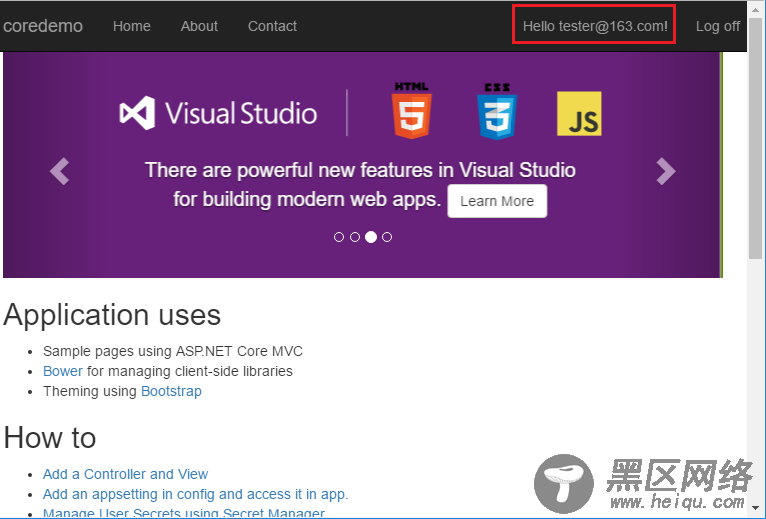Image resolution: width=766 pixels, height=519 pixels.
Task: Select the third active carousel indicator dot
Action: pos(371,237)
